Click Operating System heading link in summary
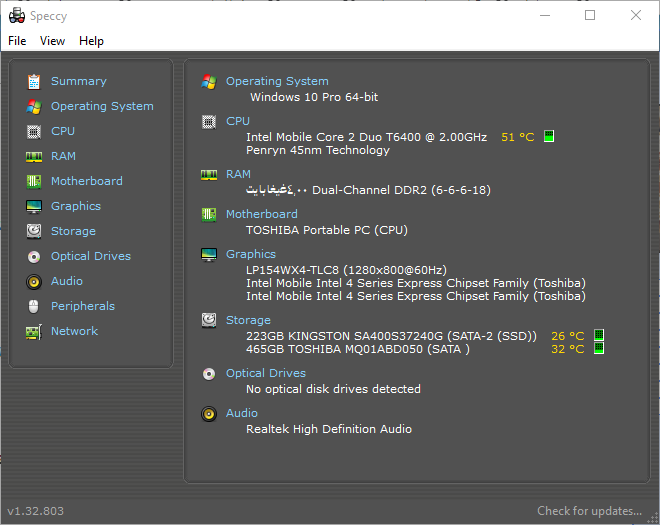This screenshot has width=660, height=525. tap(277, 81)
